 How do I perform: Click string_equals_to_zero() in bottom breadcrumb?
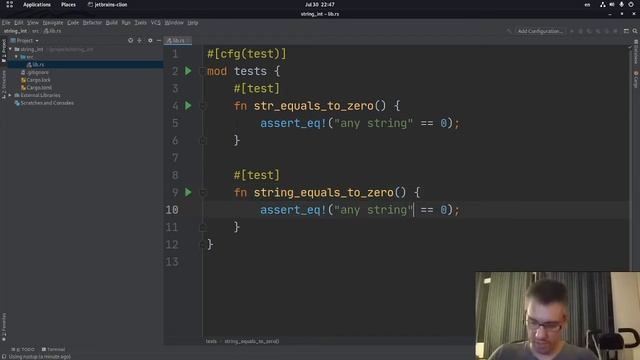(x=251, y=341)
